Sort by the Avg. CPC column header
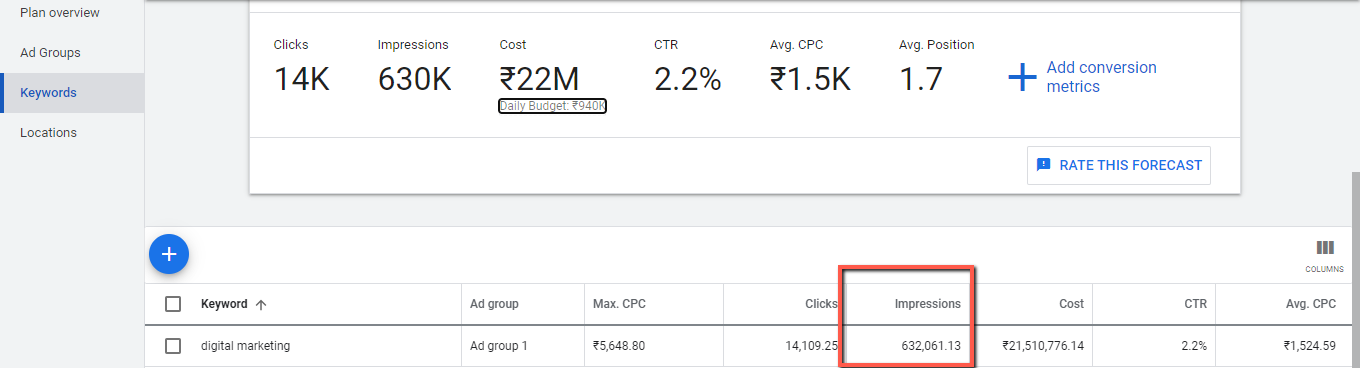Screen dimensions: 1360x368 coord(1309,304)
